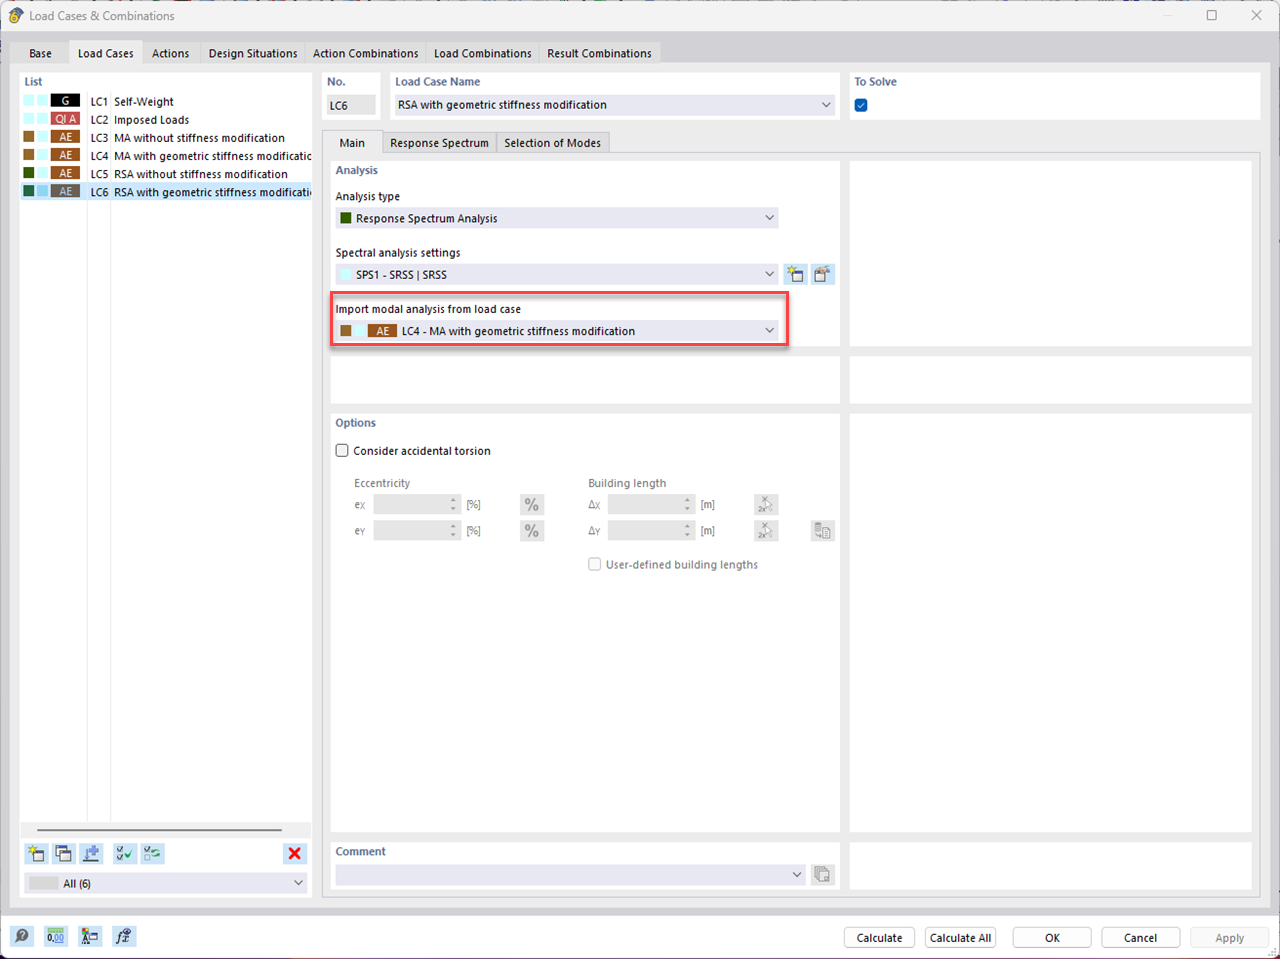Screen dimensions: 1280x960
Task: Switch to the Response Spectrum tab
Action: [439, 142]
